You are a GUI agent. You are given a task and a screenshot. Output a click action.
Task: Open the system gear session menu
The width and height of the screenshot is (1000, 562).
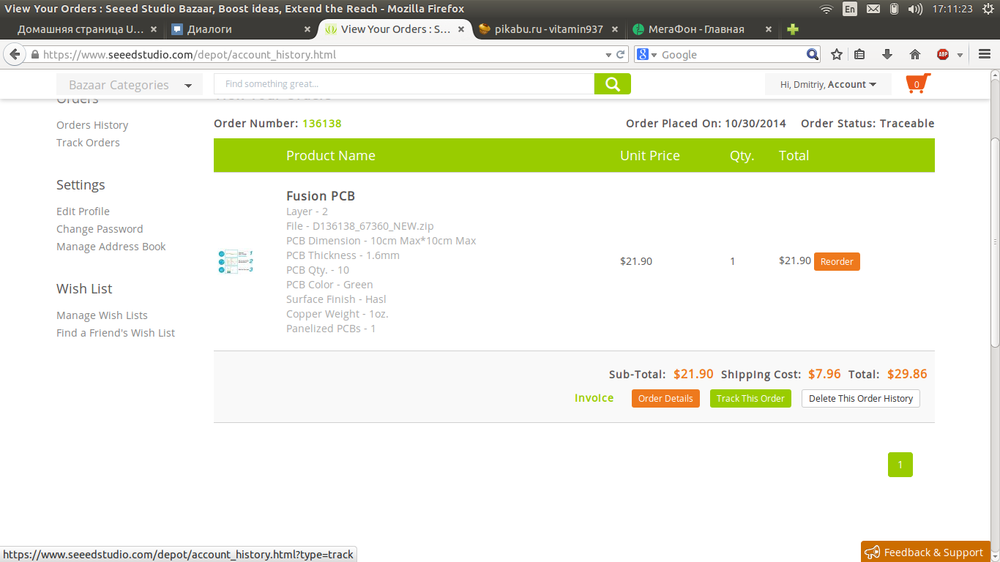pyautogui.click(x=989, y=9)
